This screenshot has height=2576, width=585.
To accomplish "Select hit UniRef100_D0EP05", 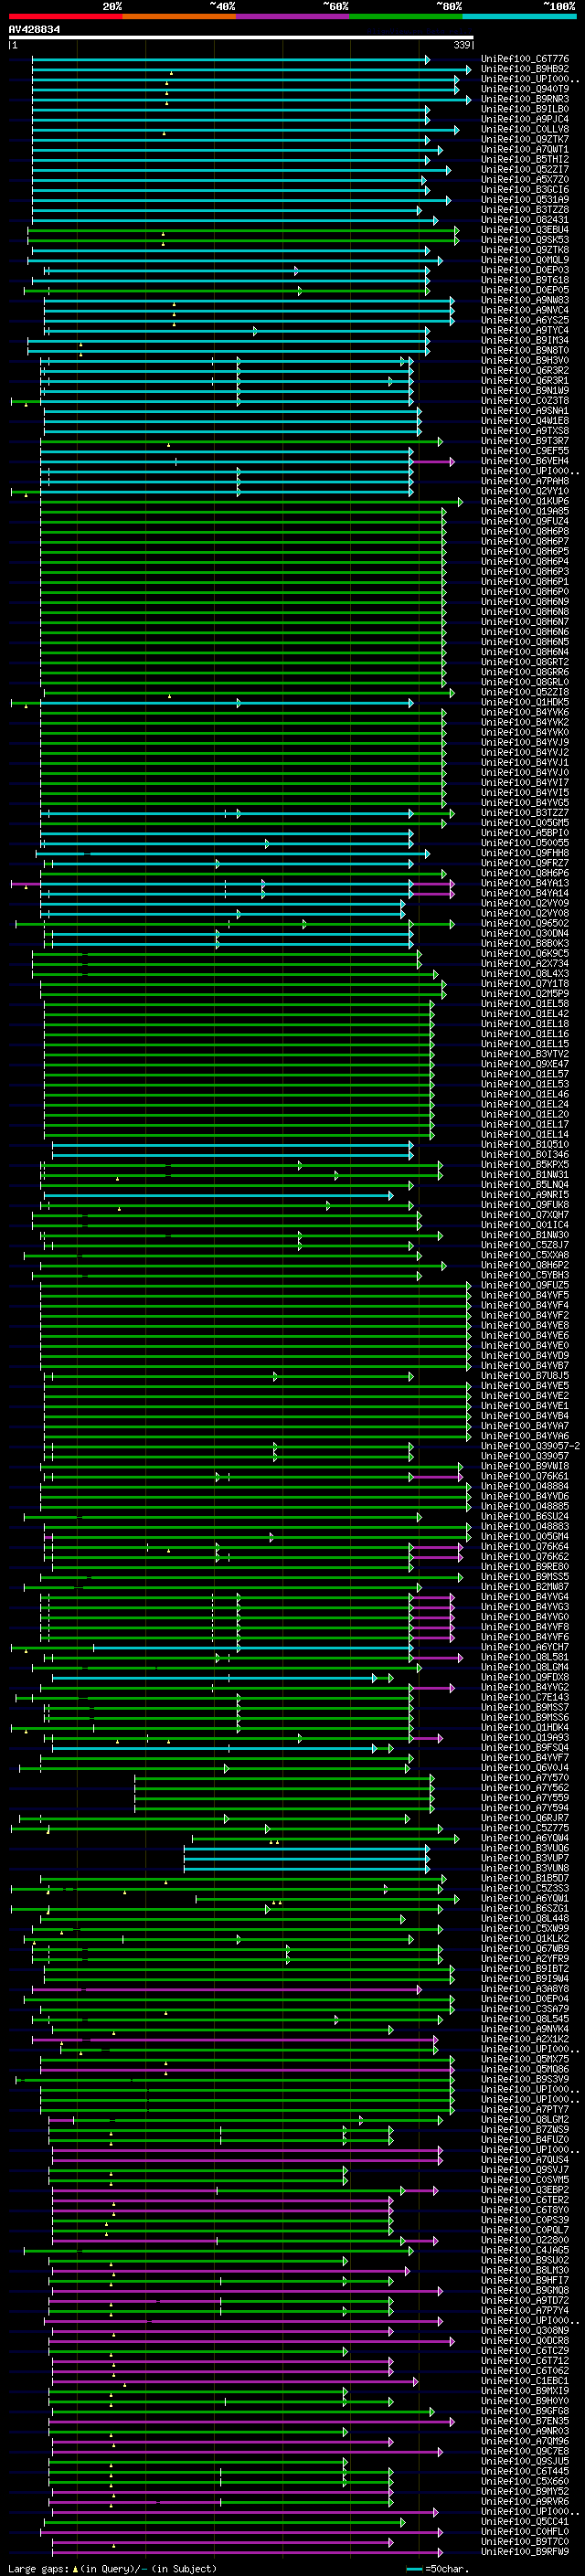I will [525, 290].
